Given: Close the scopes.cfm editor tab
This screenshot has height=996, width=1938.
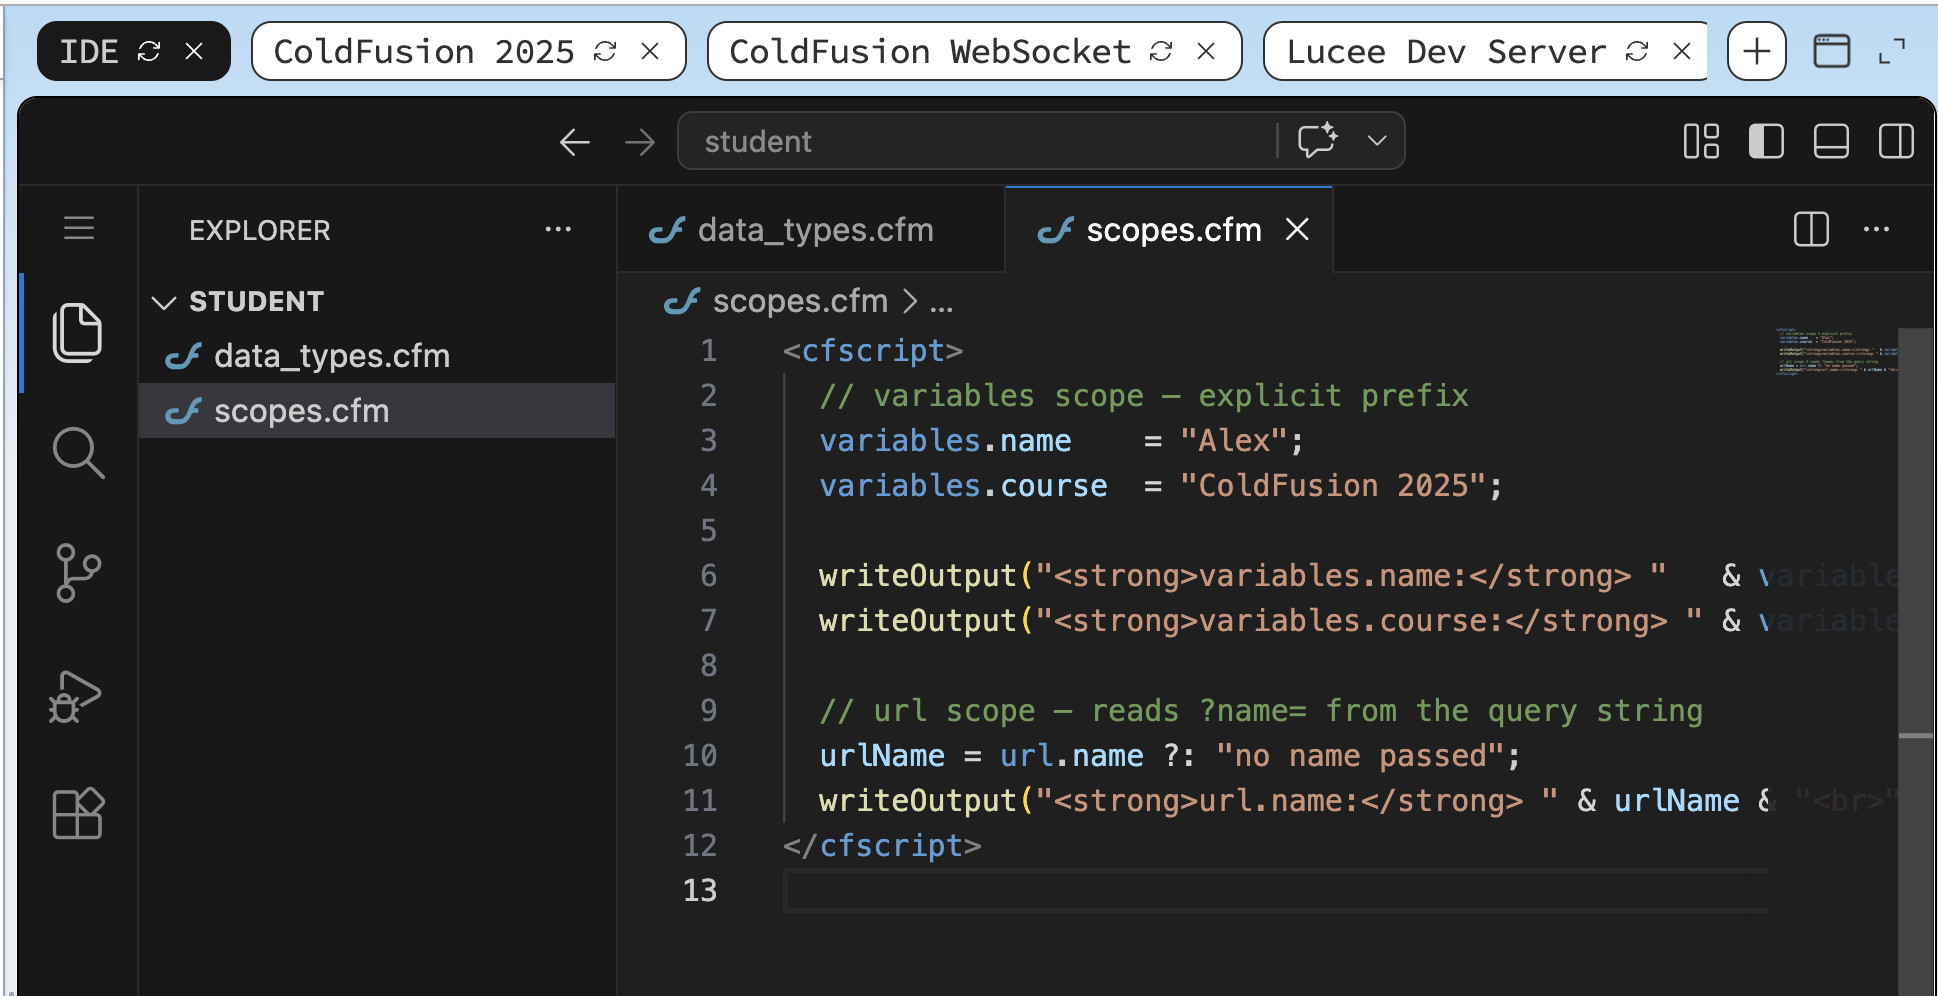Looking at the screenshot, I should pos(1297,230).
